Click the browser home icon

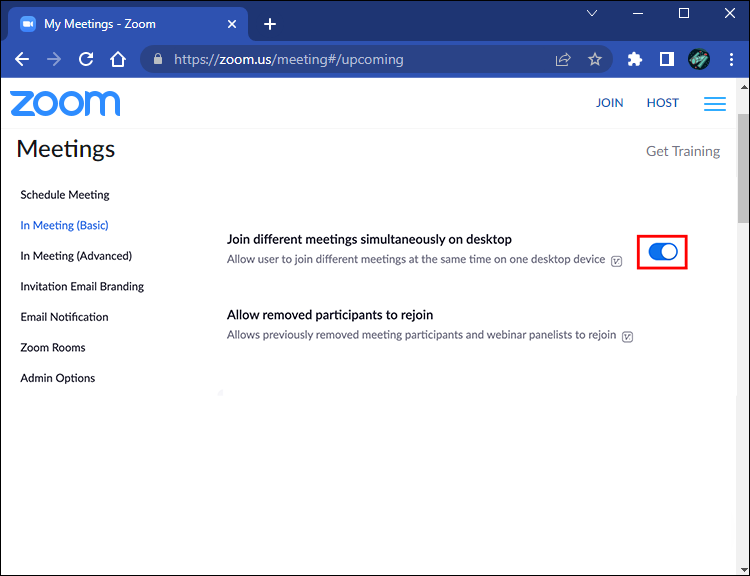pos(118,59)
